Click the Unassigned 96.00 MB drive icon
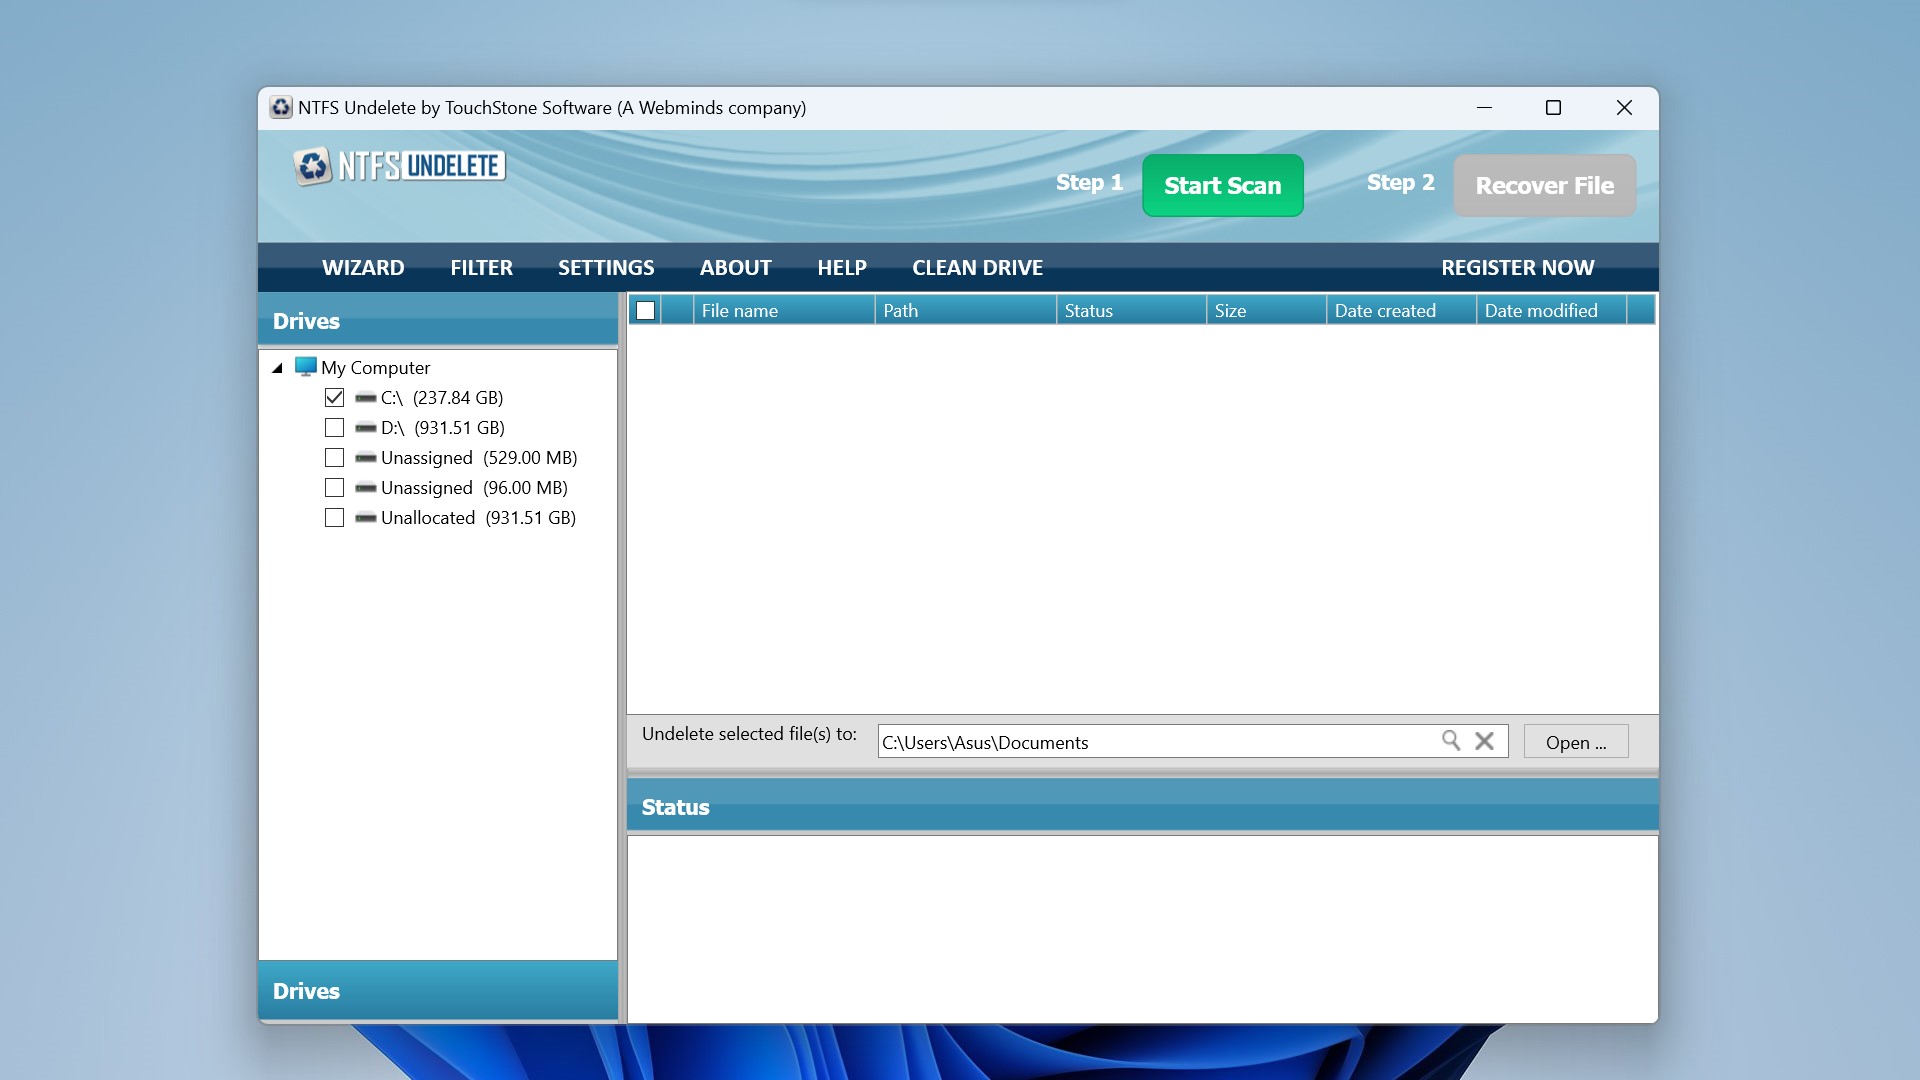The height and width of the screenshot is (1080, 1920). 366,488
